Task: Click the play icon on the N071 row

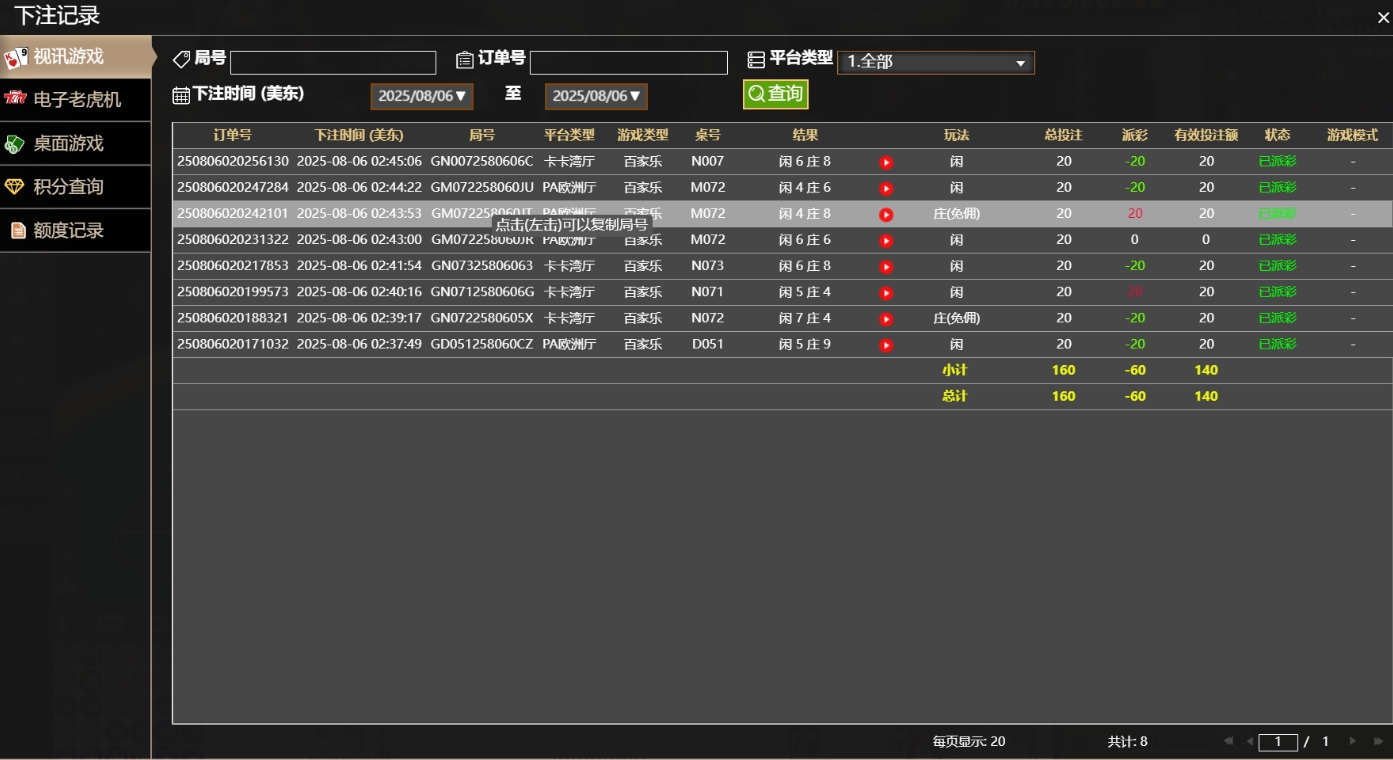Action: tap(886, 293)
